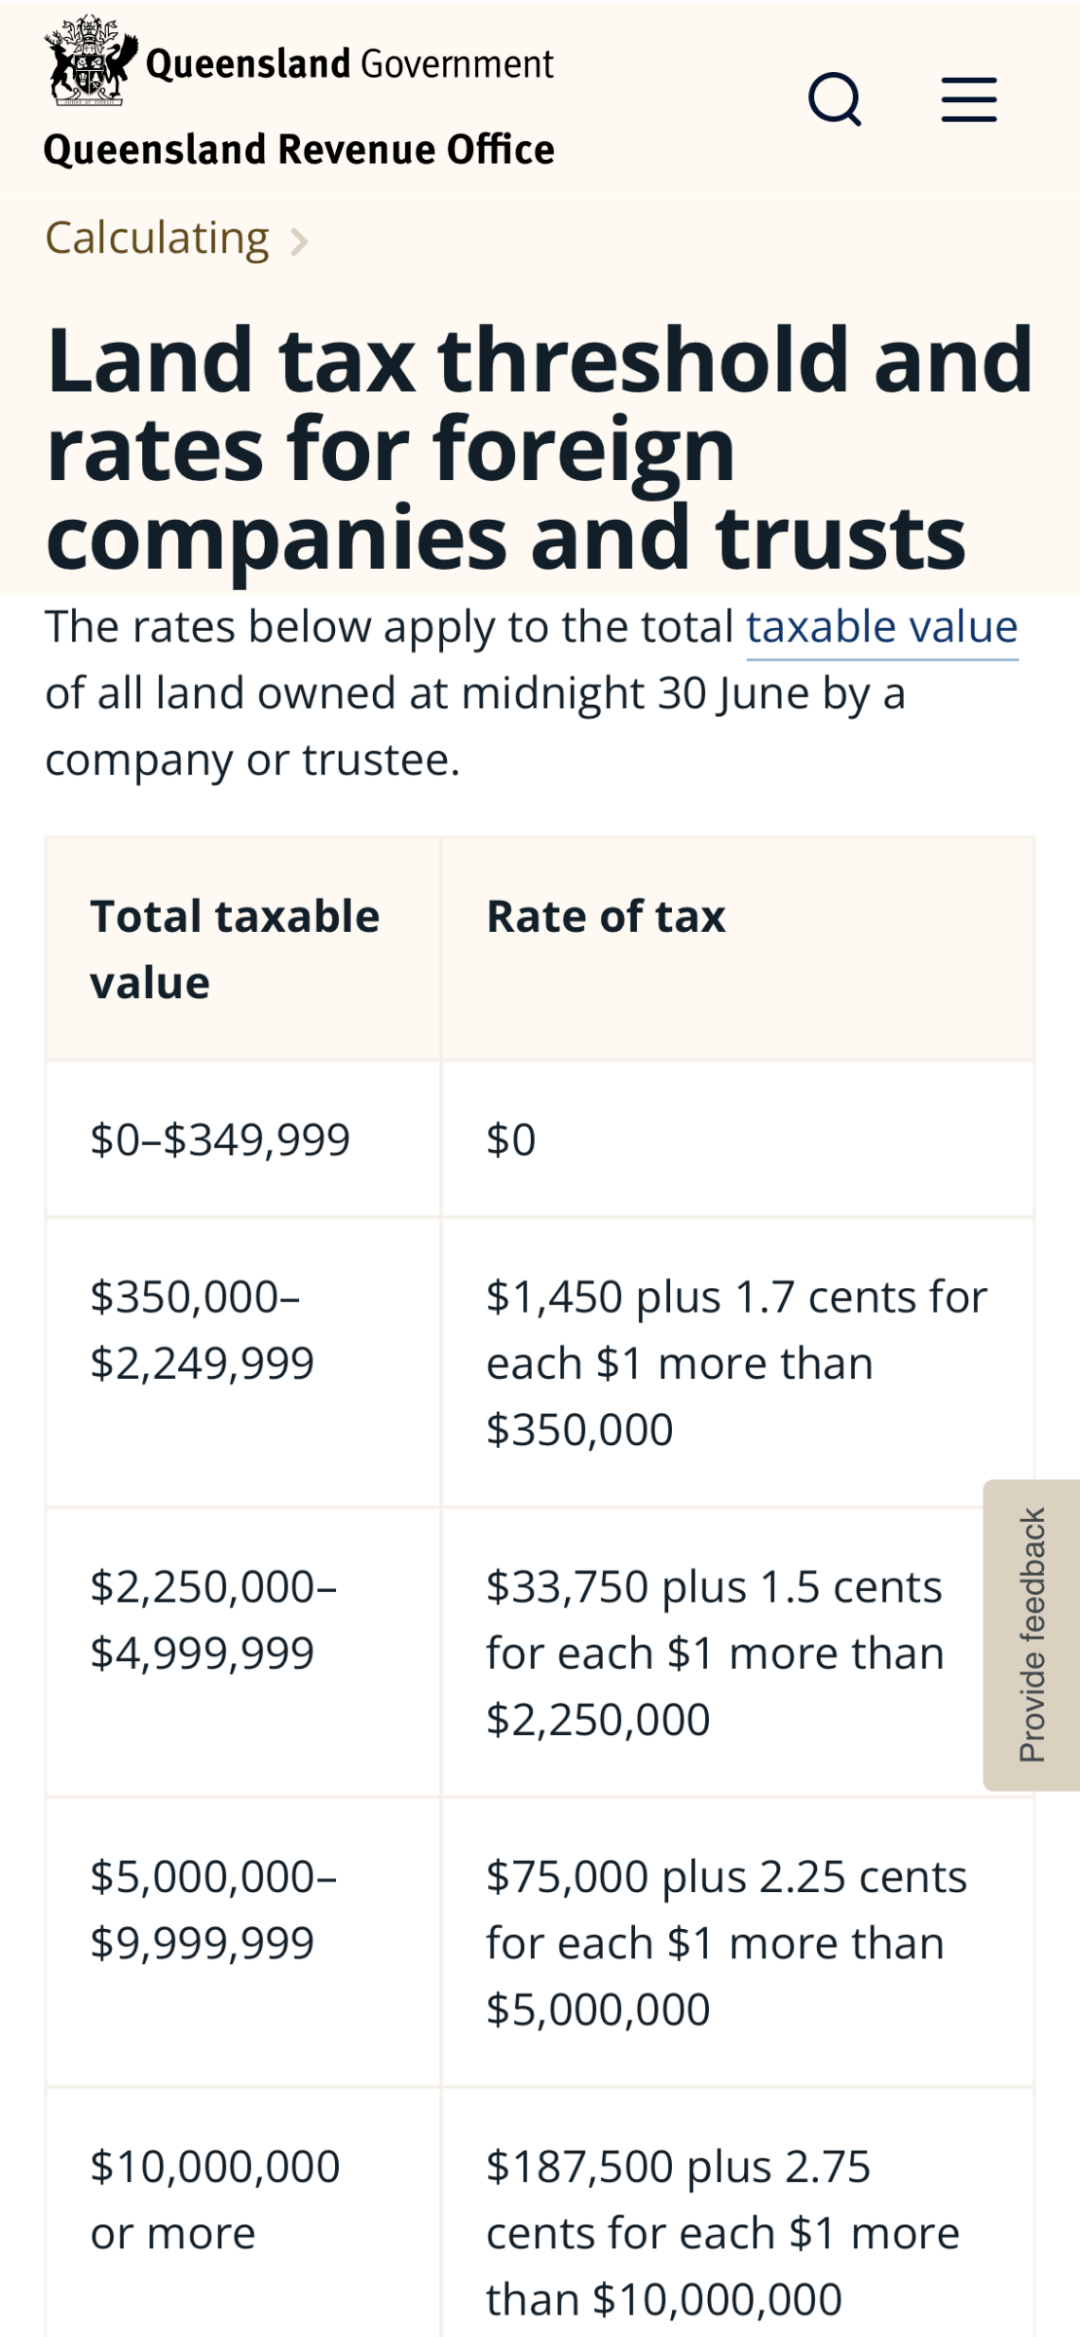The width and height of the screenshot is (1080, 2337).
Task: Open the taxable value link
Action: pos(881,628)
